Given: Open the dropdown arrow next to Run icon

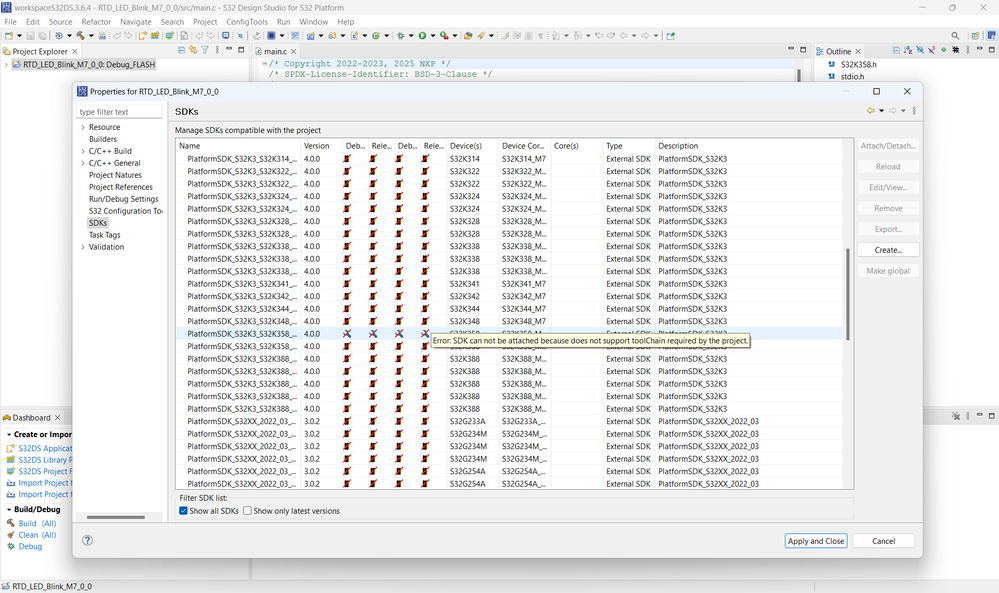Looking at the screenshot, I should [x=433, y=36].
